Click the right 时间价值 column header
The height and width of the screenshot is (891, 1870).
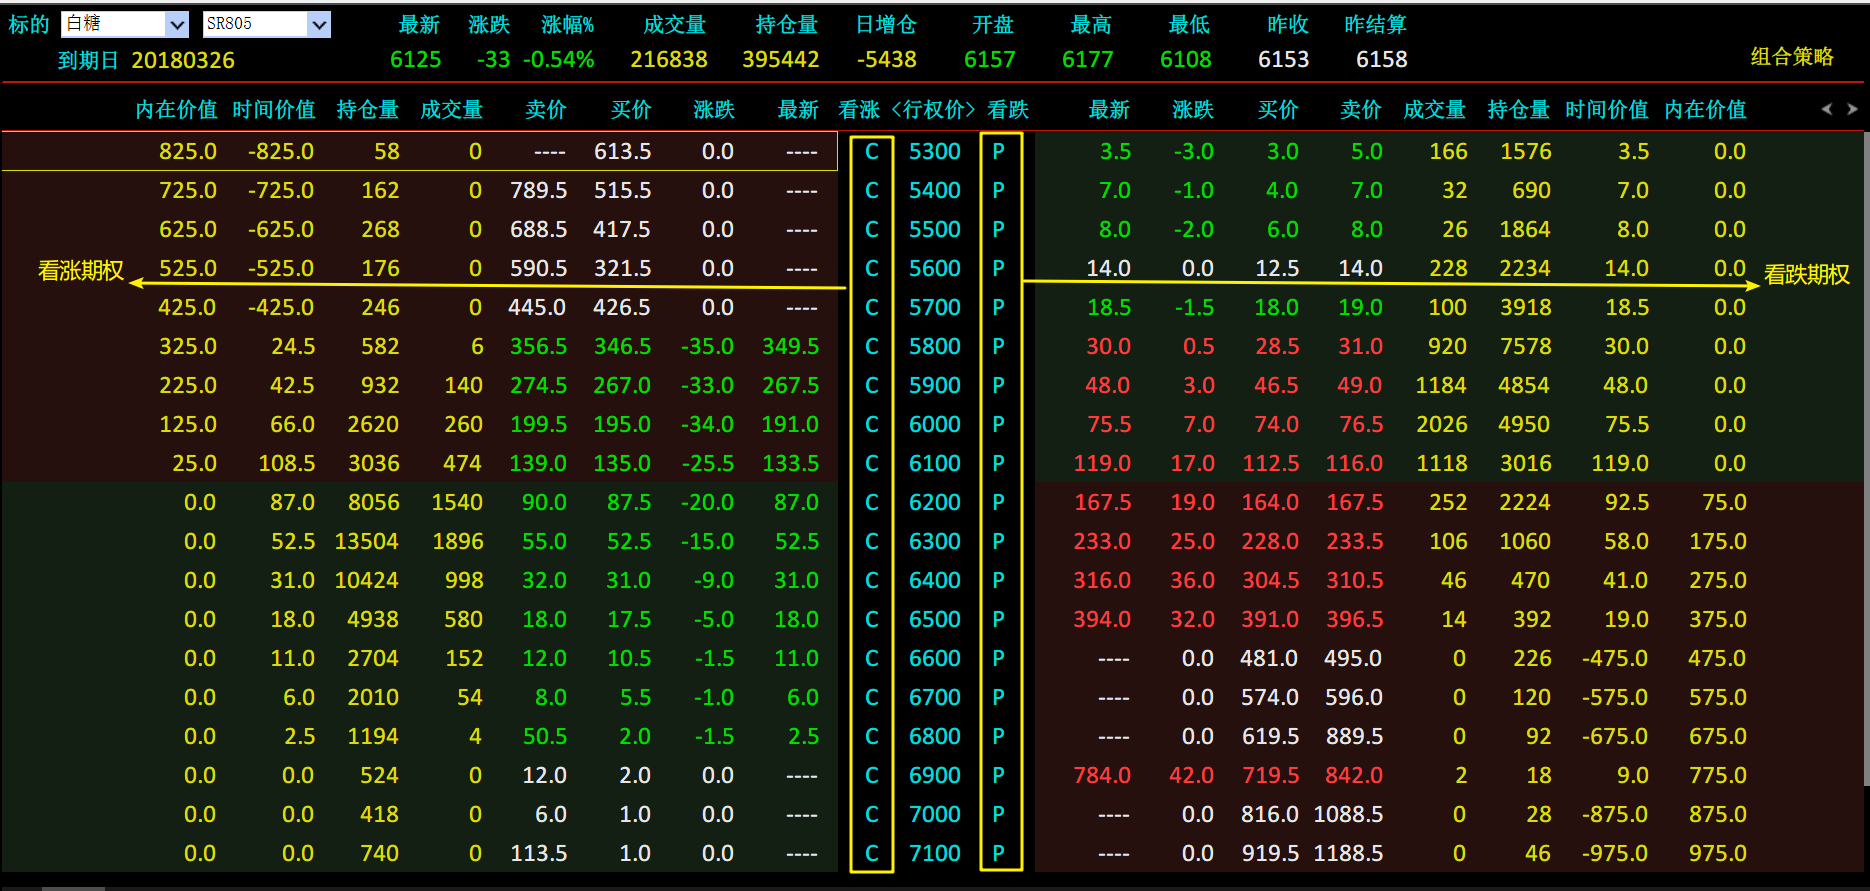point(1607,110)
